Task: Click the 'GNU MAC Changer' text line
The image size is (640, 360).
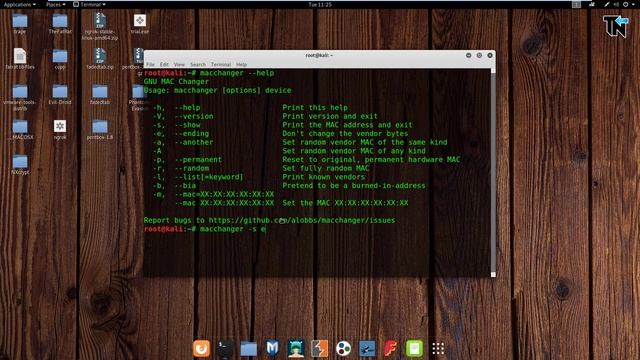Action: (176, 82)
